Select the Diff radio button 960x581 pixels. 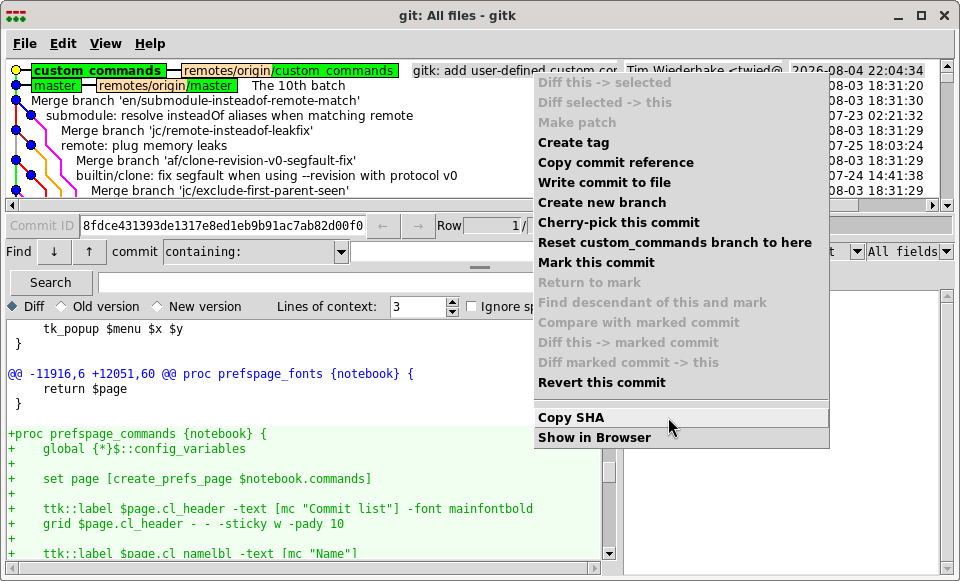pyautogui.click(x=12, y=306)
